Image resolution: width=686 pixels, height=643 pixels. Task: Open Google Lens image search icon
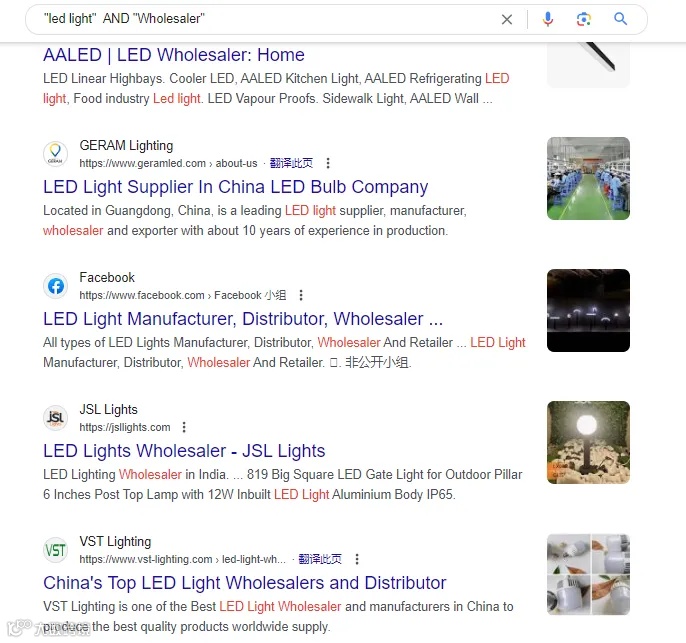pos(584,19)
